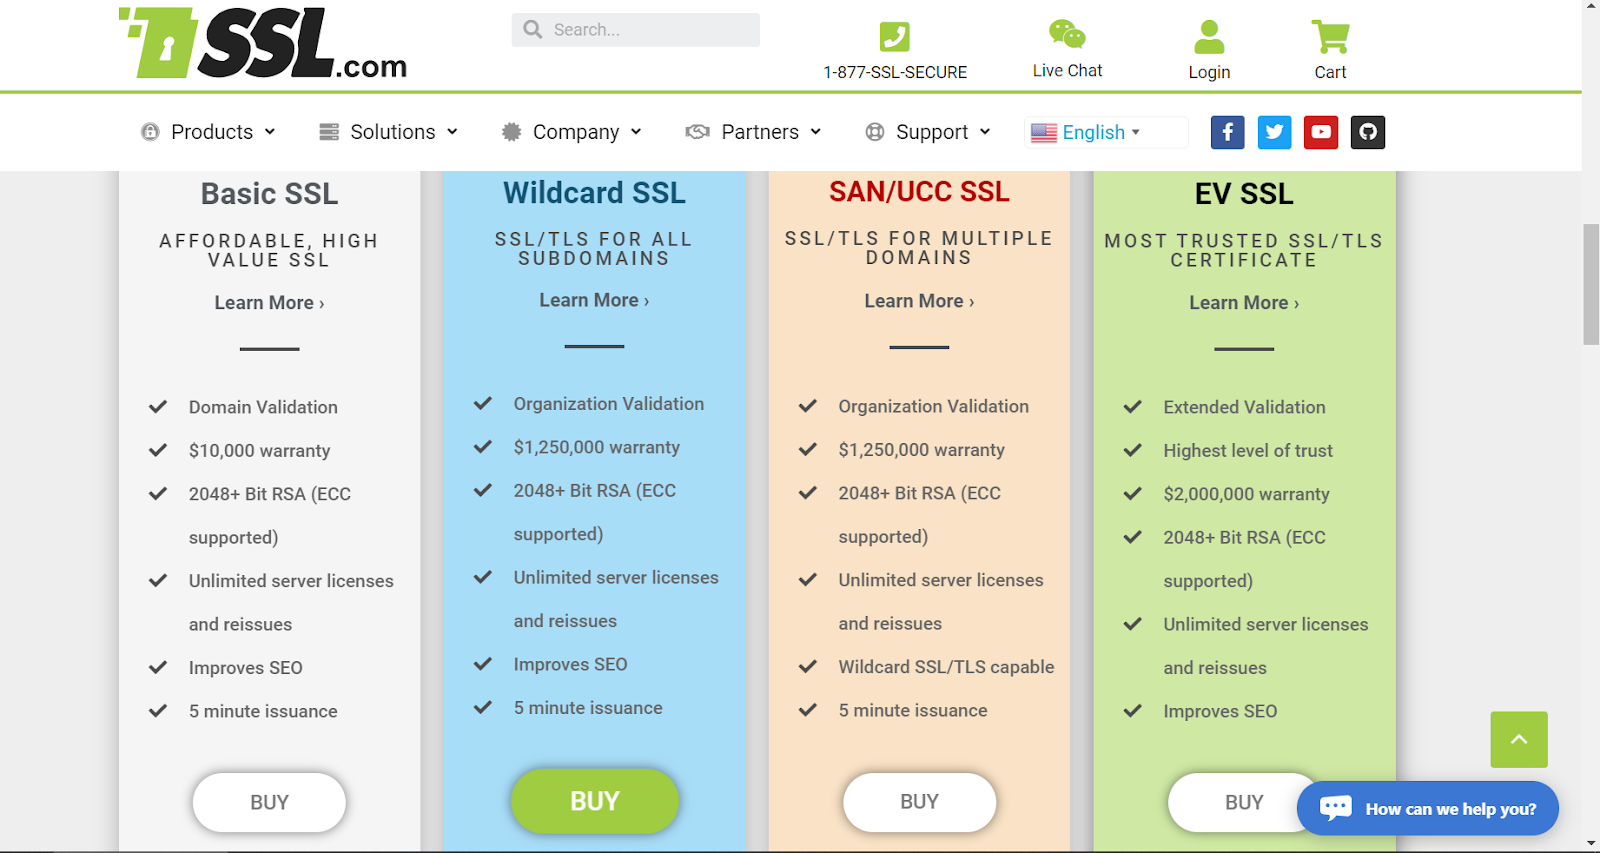Click the Cart label
Image resolution: width=1600 pixels, height=853 pixels.
1330,72
